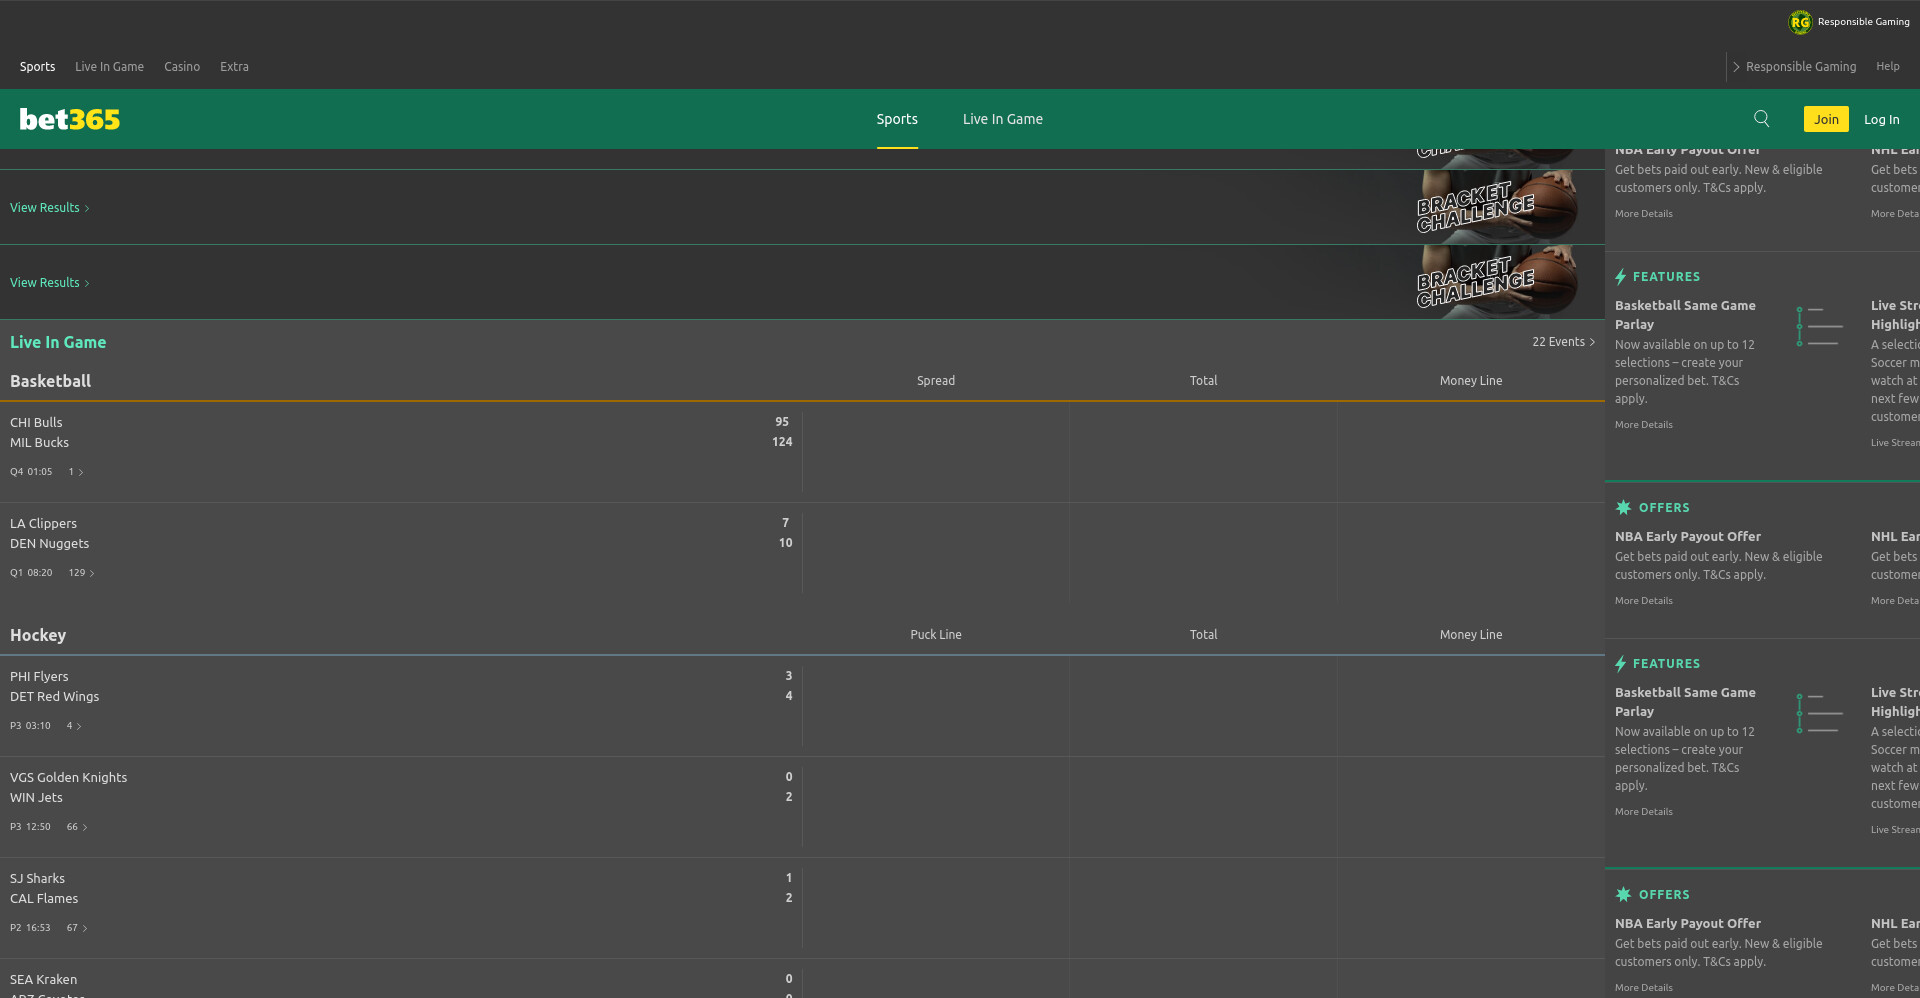Click the Log In button
Viewport: 1920px width, 998px height.
pyautogui.click(x=1881, y=120)
